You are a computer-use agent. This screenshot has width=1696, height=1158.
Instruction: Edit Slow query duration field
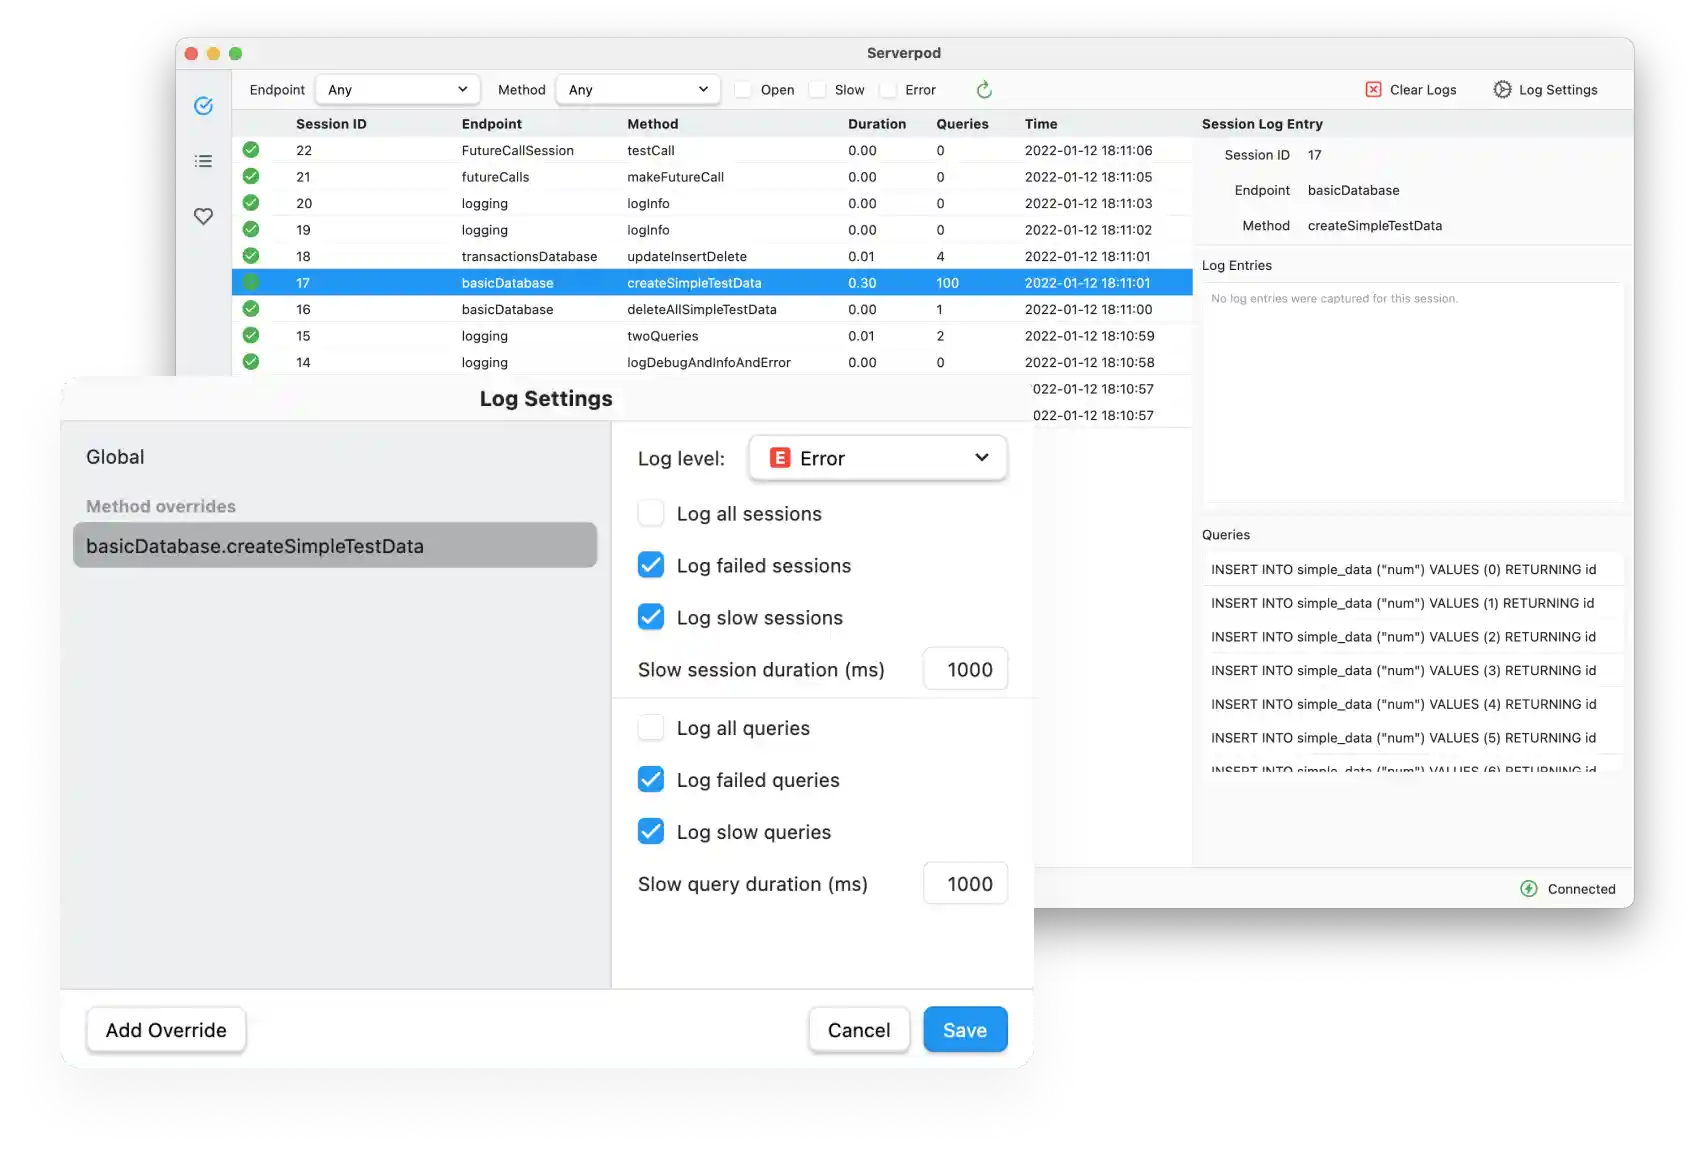coord(966,884)
